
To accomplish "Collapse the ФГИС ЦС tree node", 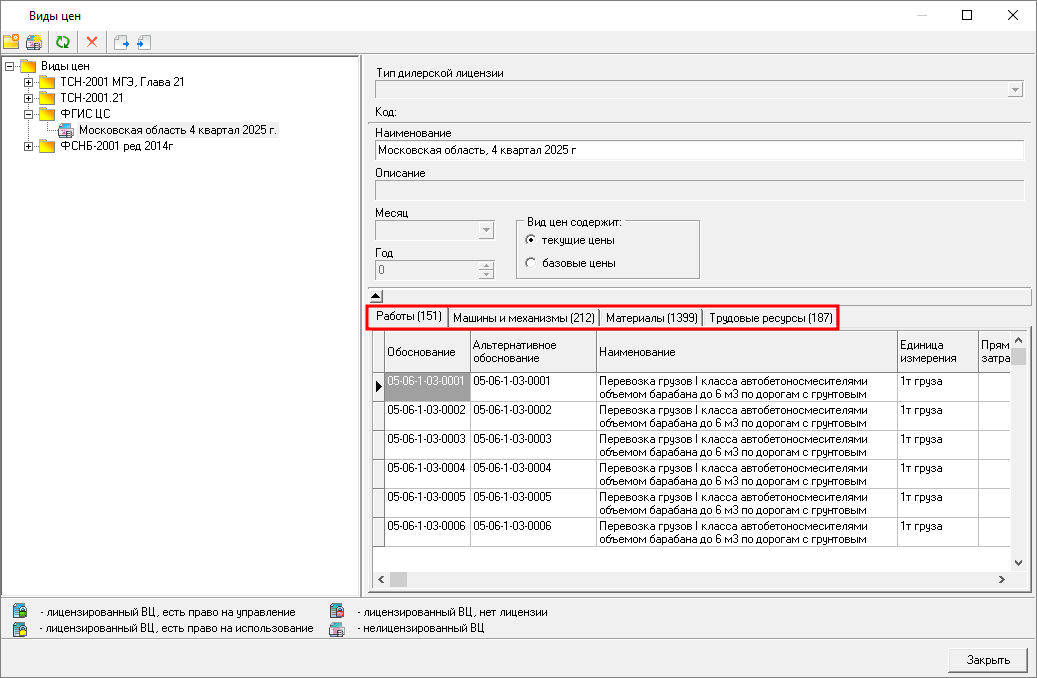I will [29, 114].
